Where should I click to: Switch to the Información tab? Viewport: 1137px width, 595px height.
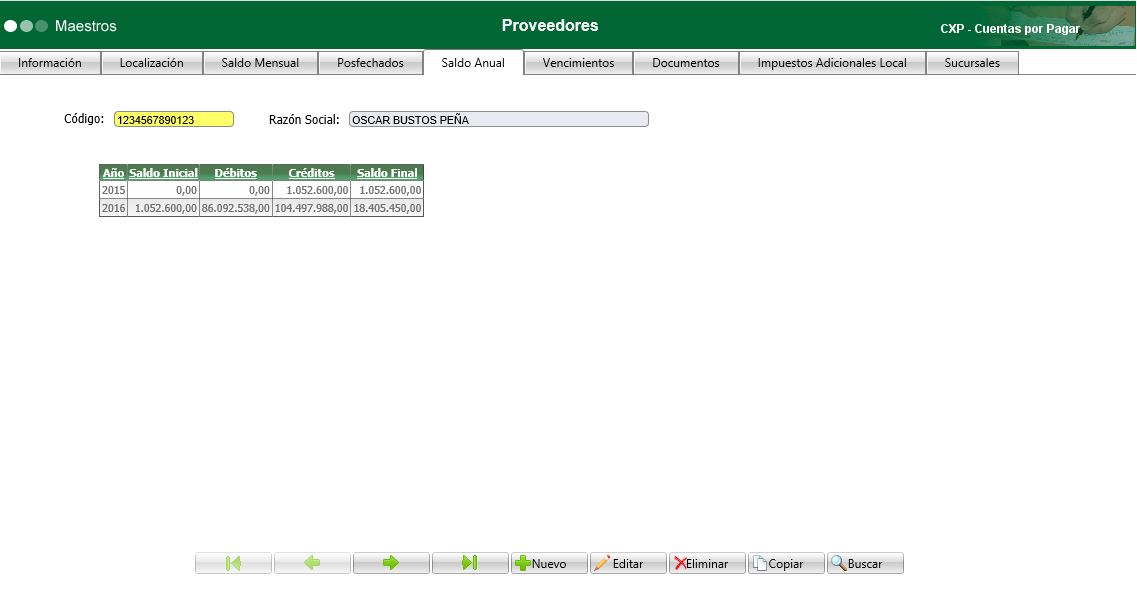point(50,63)
